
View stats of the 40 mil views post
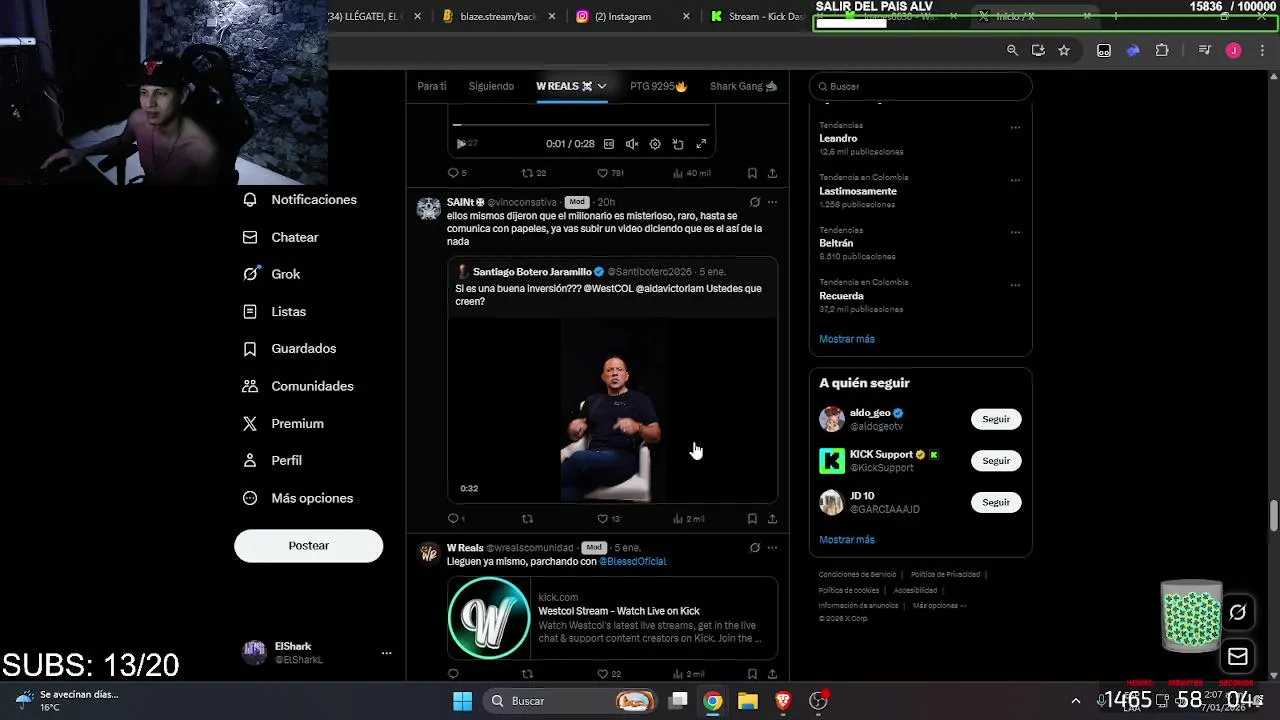[691, 173]
